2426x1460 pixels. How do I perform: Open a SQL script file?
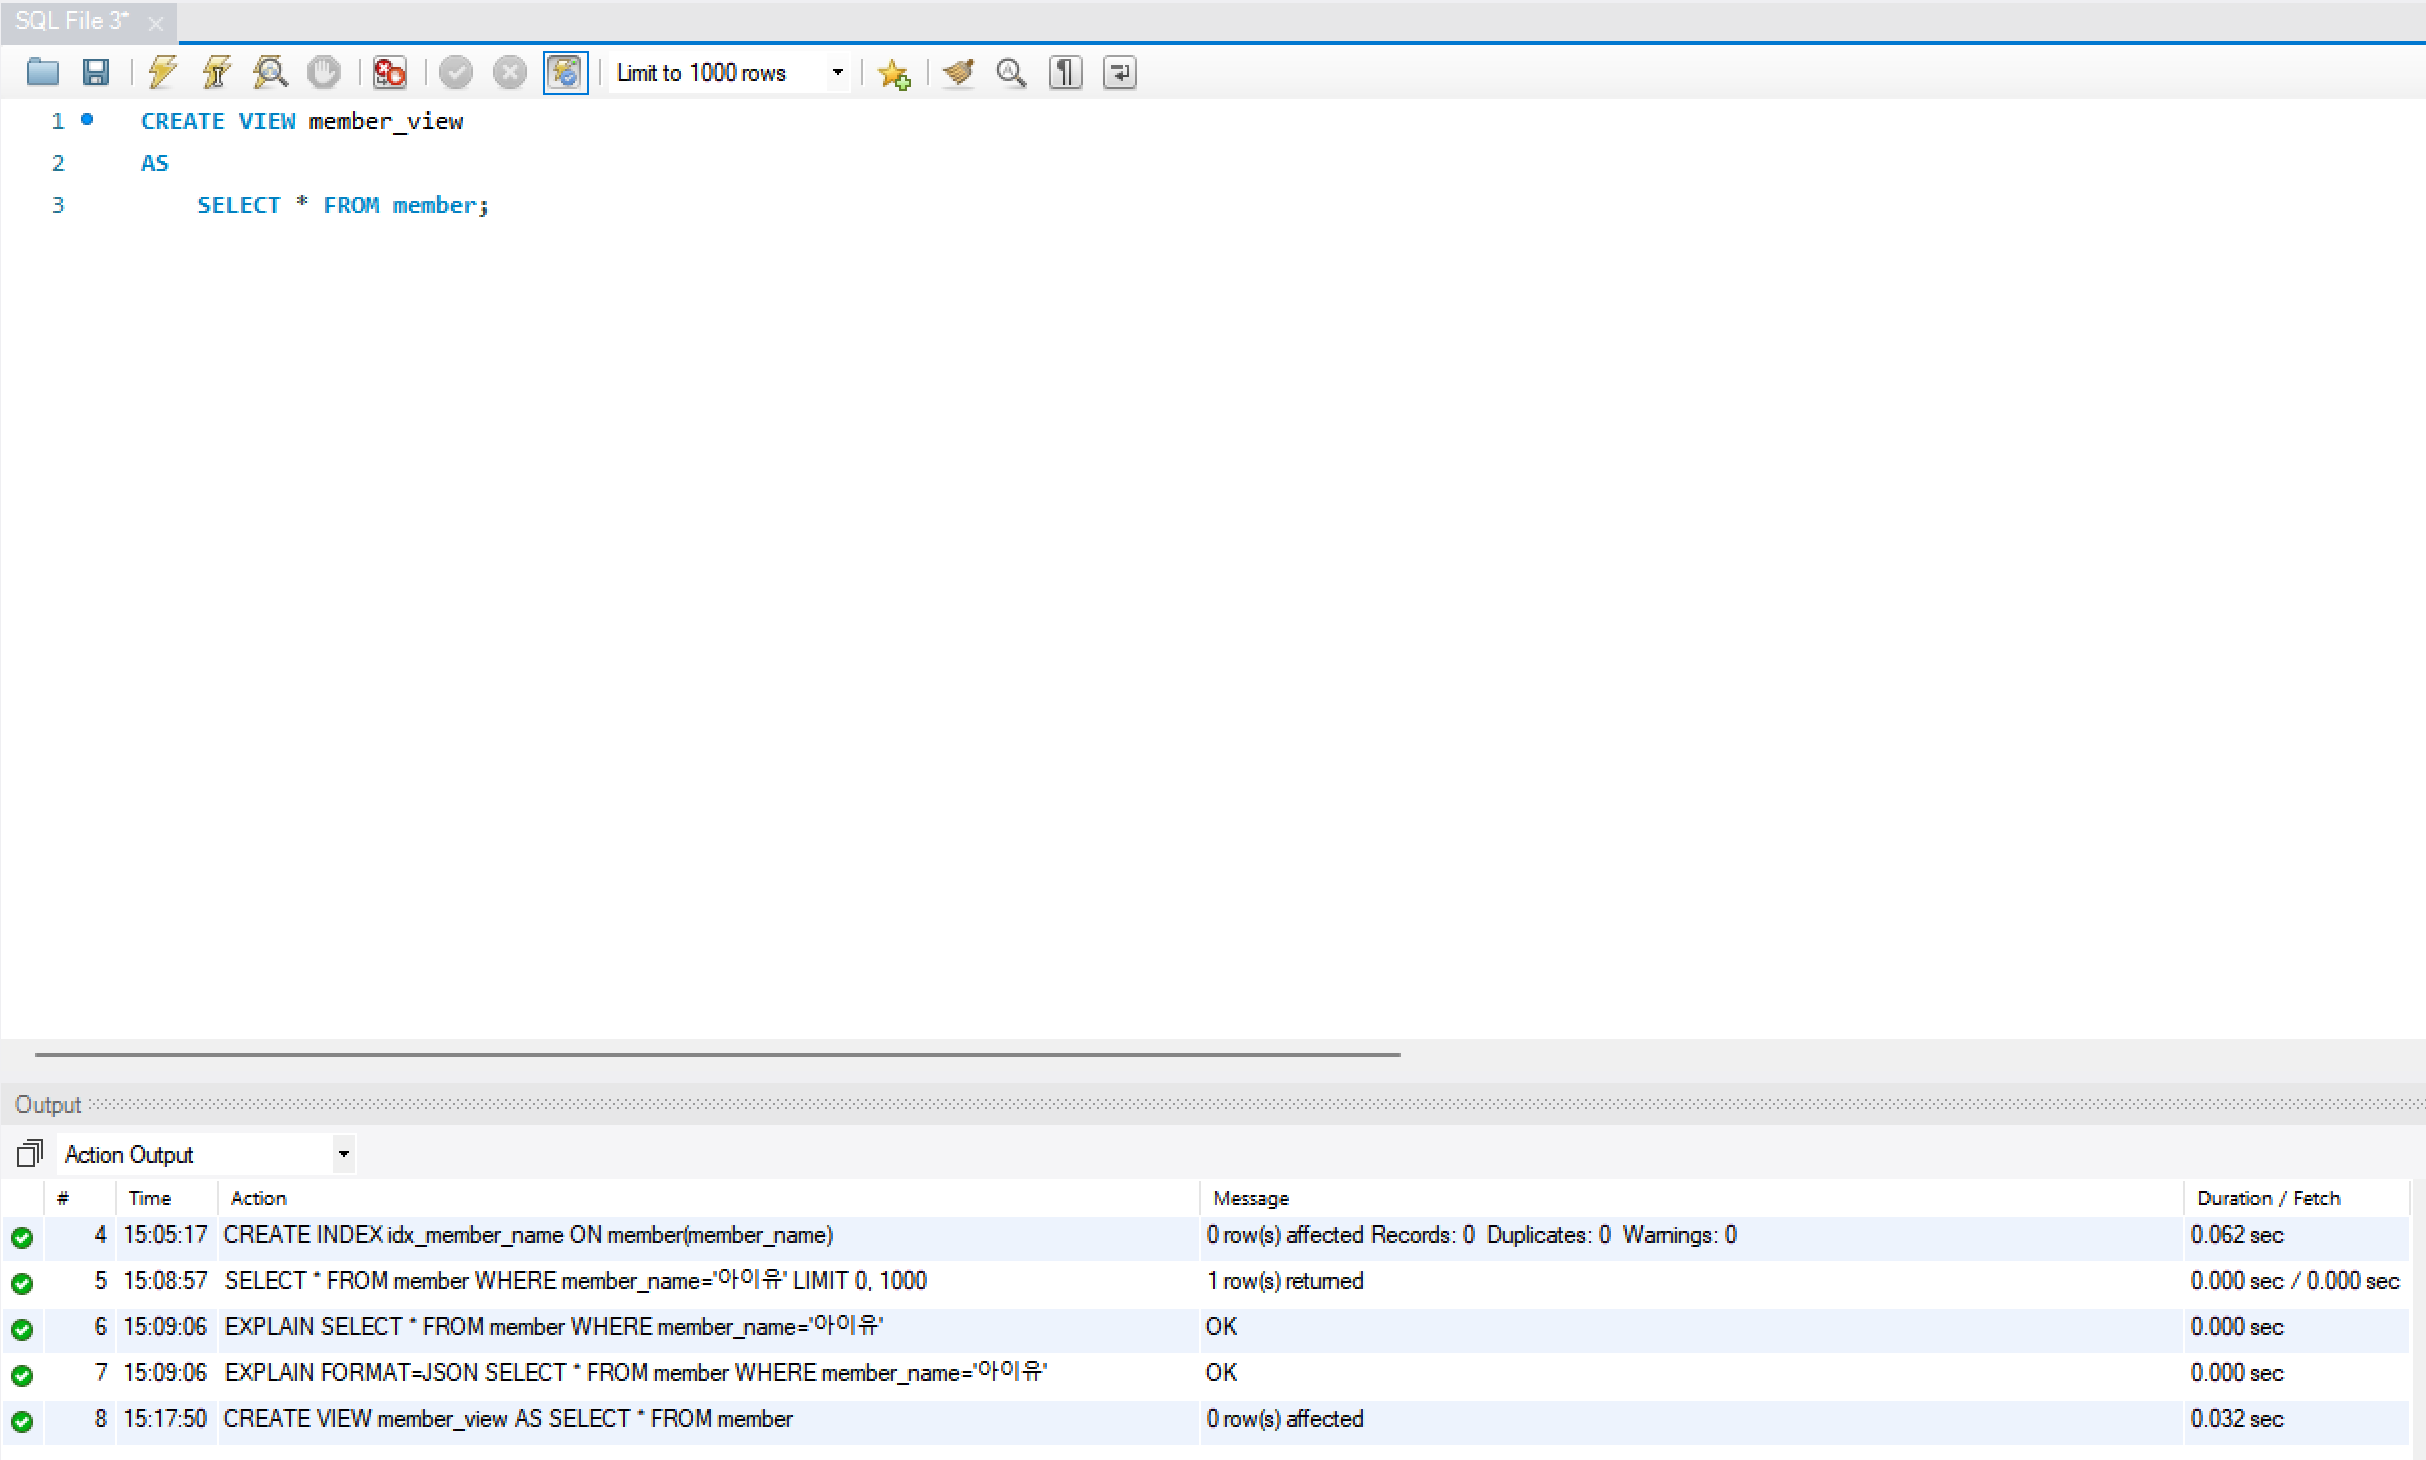(43, 72)
